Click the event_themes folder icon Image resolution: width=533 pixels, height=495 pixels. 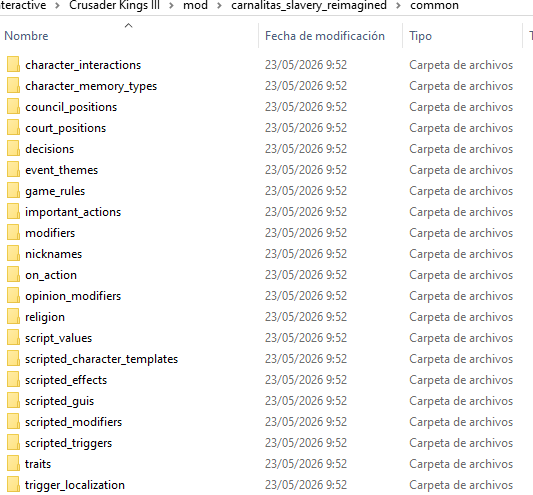(x=13, y=170)
